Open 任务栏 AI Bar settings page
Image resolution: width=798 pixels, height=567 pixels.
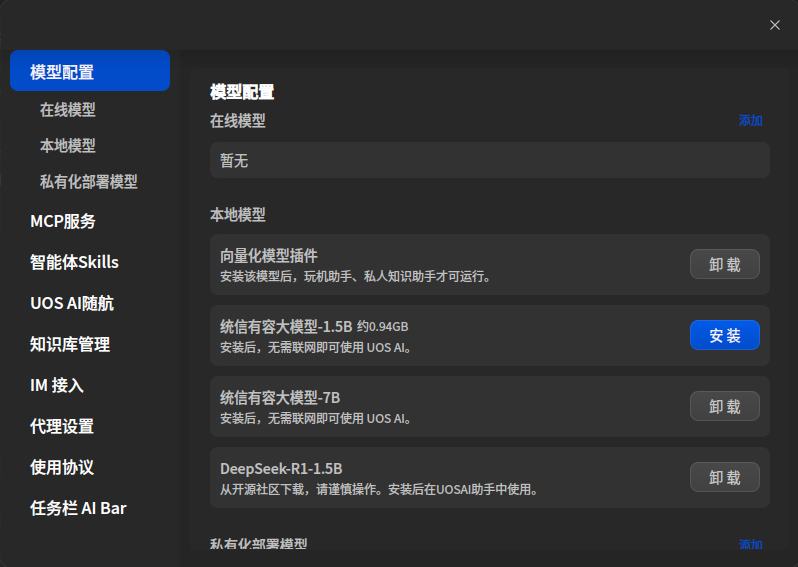click(x=78, y=508)
